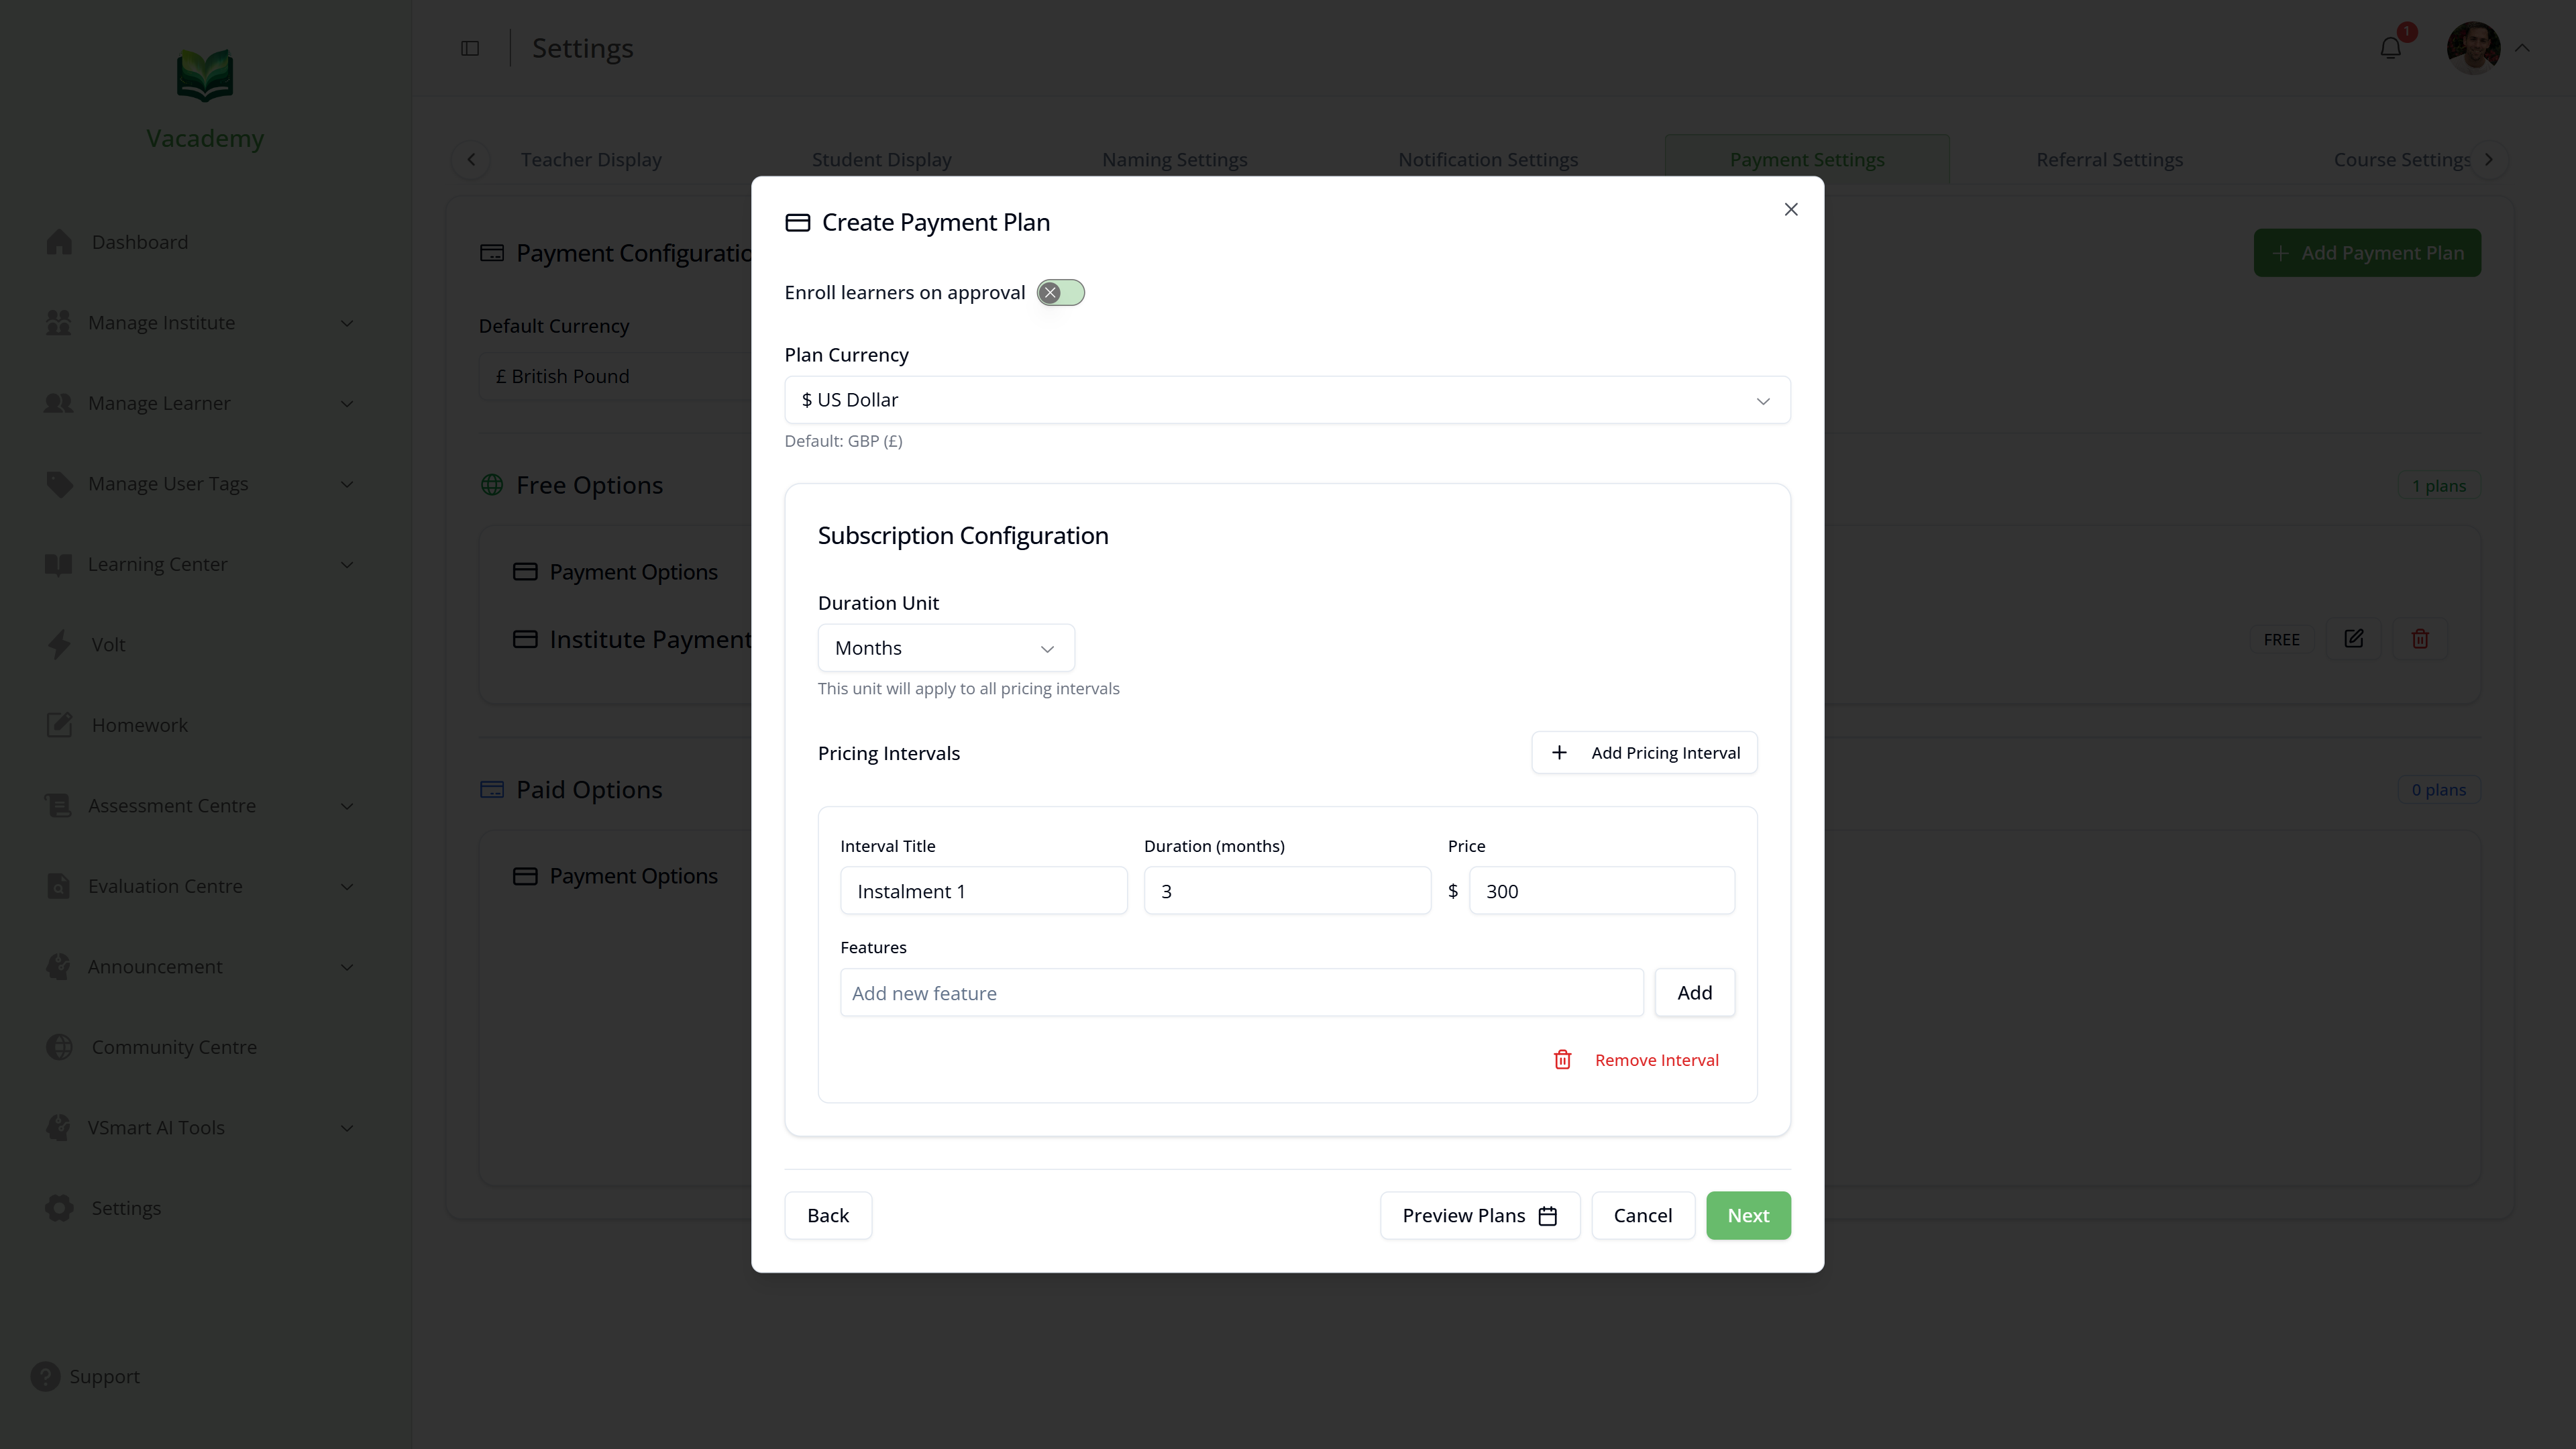This screenshot has width=2576, height=1449.
Task: Toggle the Enroll learners on approval switch
Action: pyautogui.click(x=1060, y=293)
